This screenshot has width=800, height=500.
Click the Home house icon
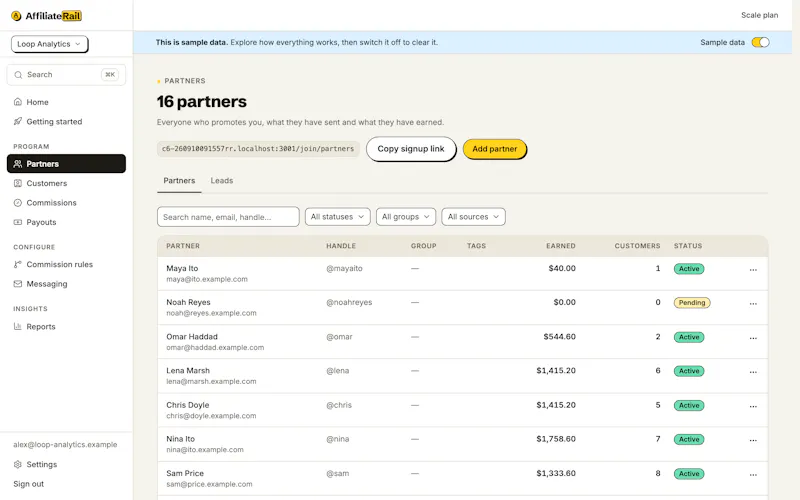pyautogui.click(x=18, y=102)
